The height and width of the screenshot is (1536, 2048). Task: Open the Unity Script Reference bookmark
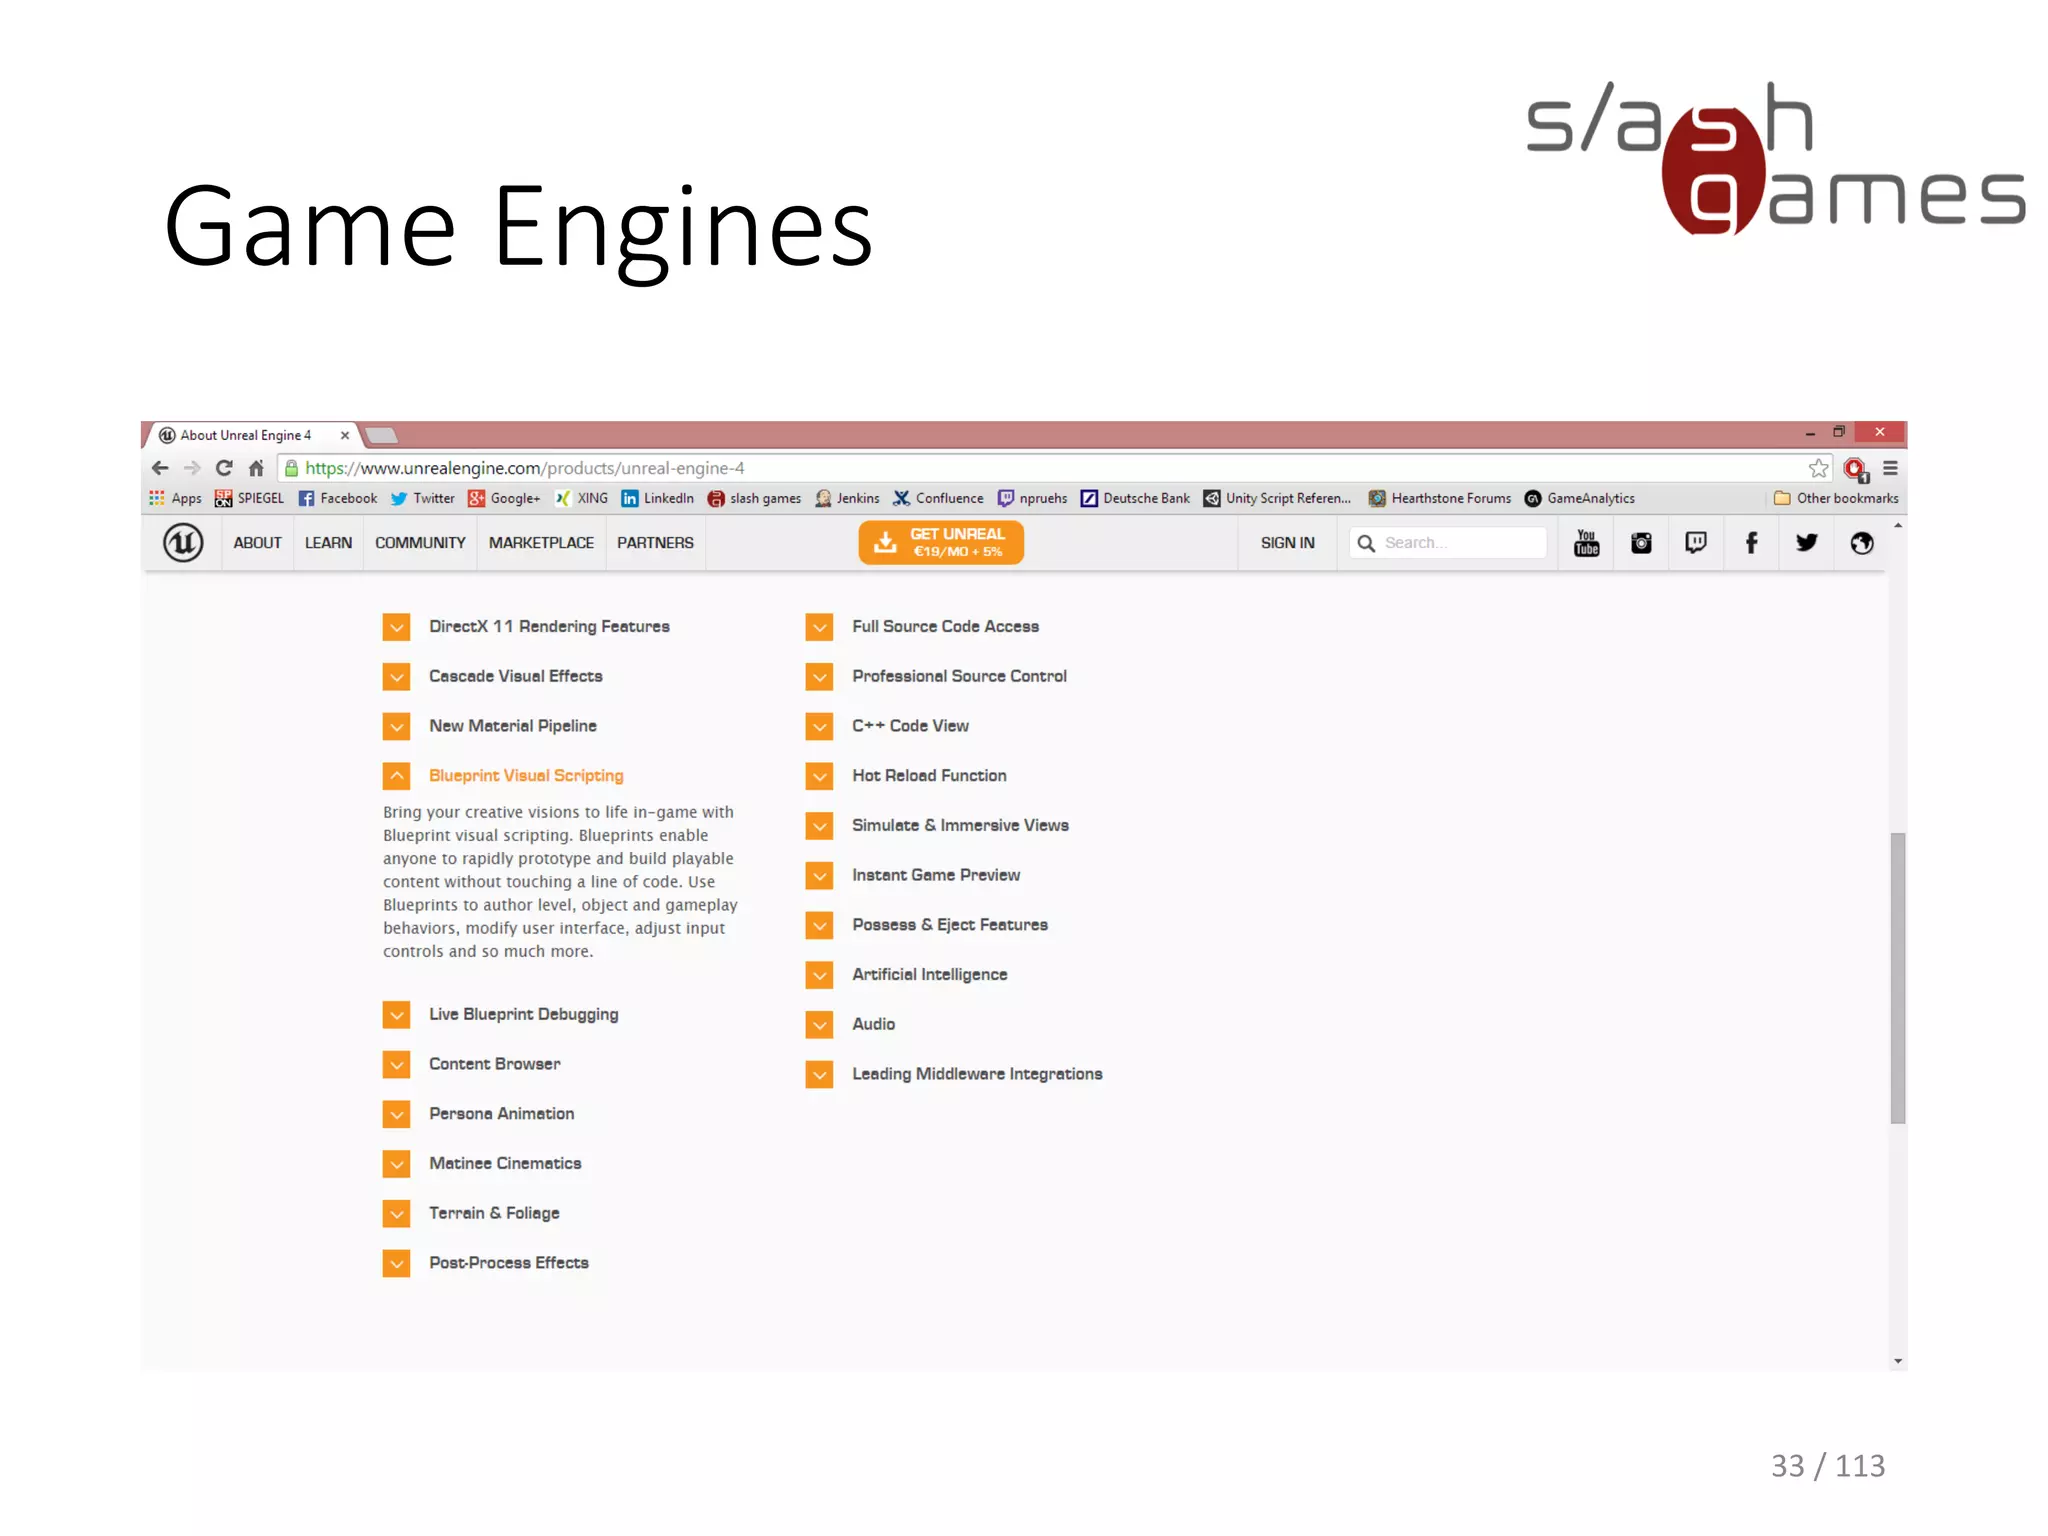pos(1277,498)
